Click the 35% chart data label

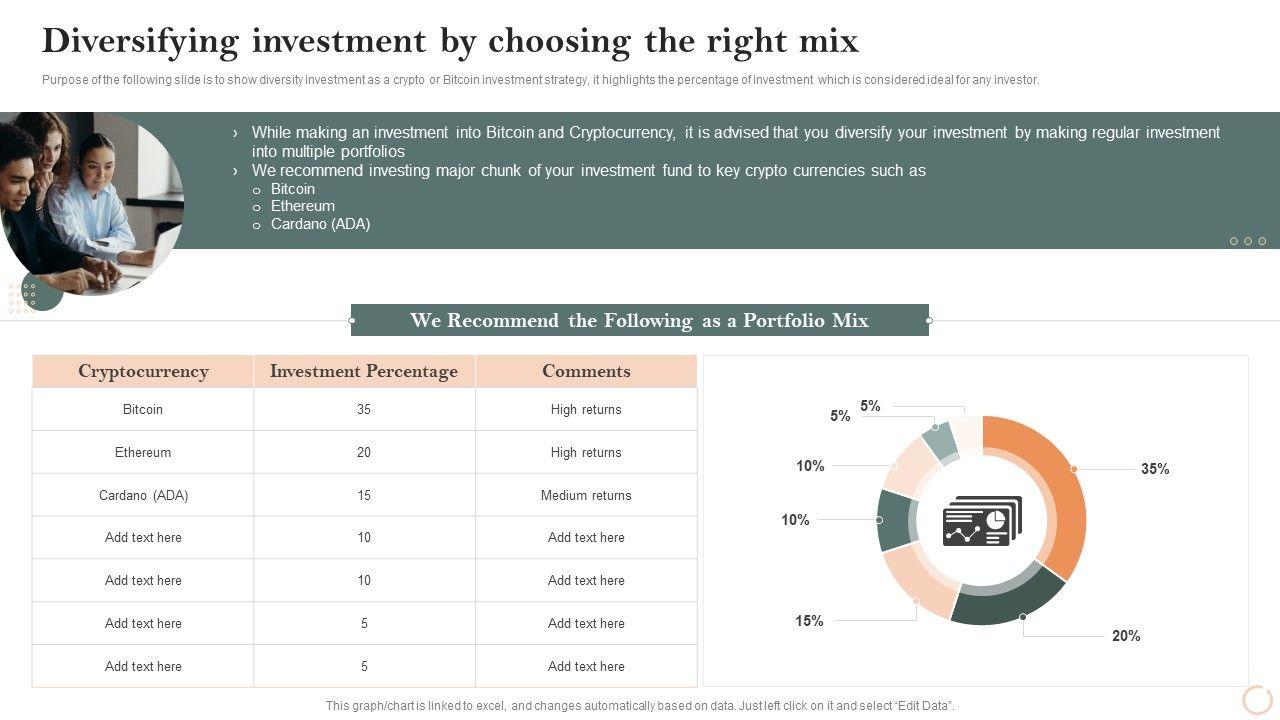click(x=1155, y=469)
